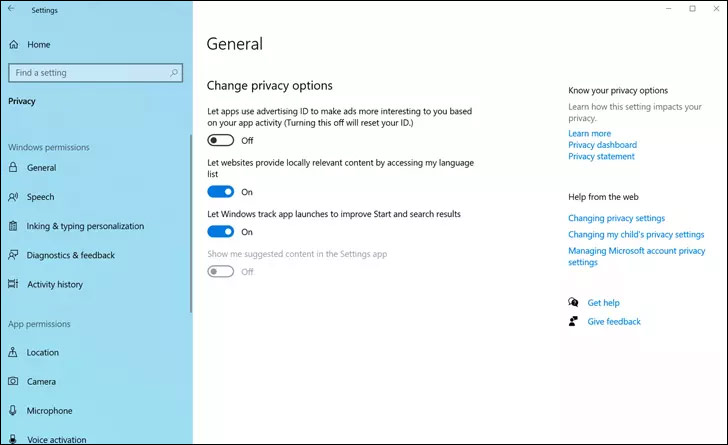Open General via its lock icon
This screenshot has width=728, height=445.
click(x=13, y=168)
